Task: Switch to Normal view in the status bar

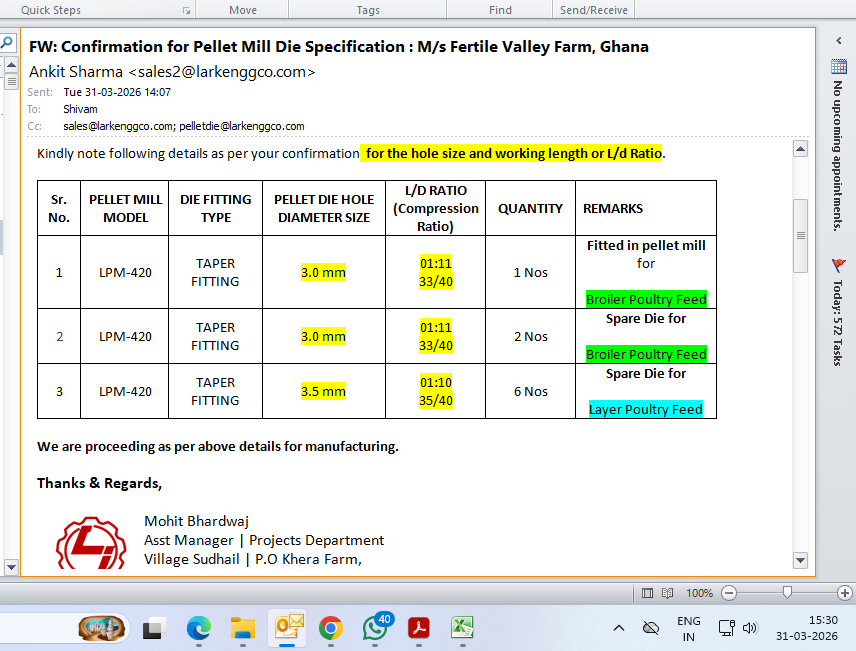Action: click(x=648, y=593)
